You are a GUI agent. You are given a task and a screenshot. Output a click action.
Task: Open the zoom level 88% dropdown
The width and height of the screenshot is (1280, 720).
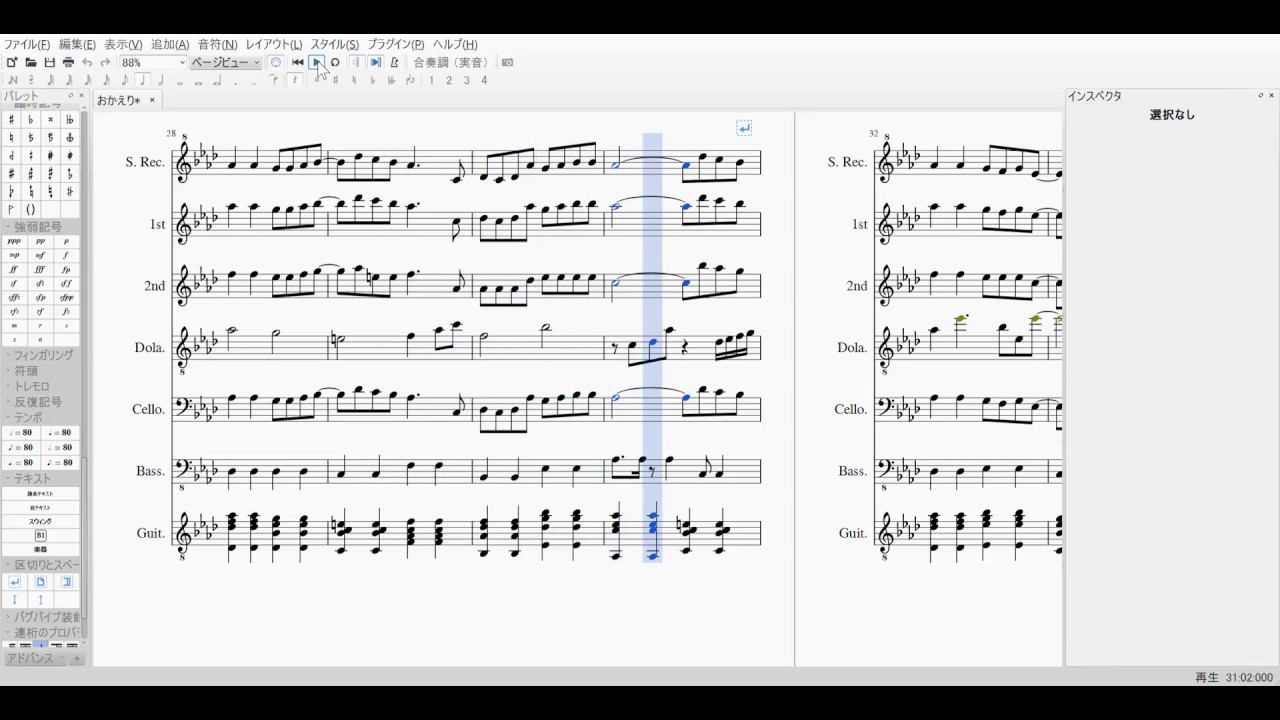(153, 62)
